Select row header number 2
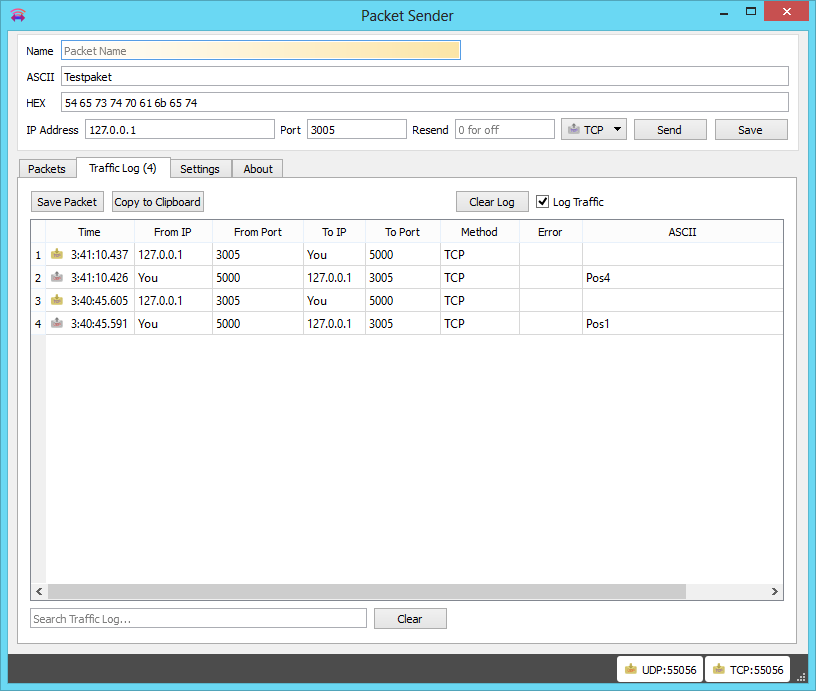Screen dimensions: 816x691 click(x=38, y=278)
